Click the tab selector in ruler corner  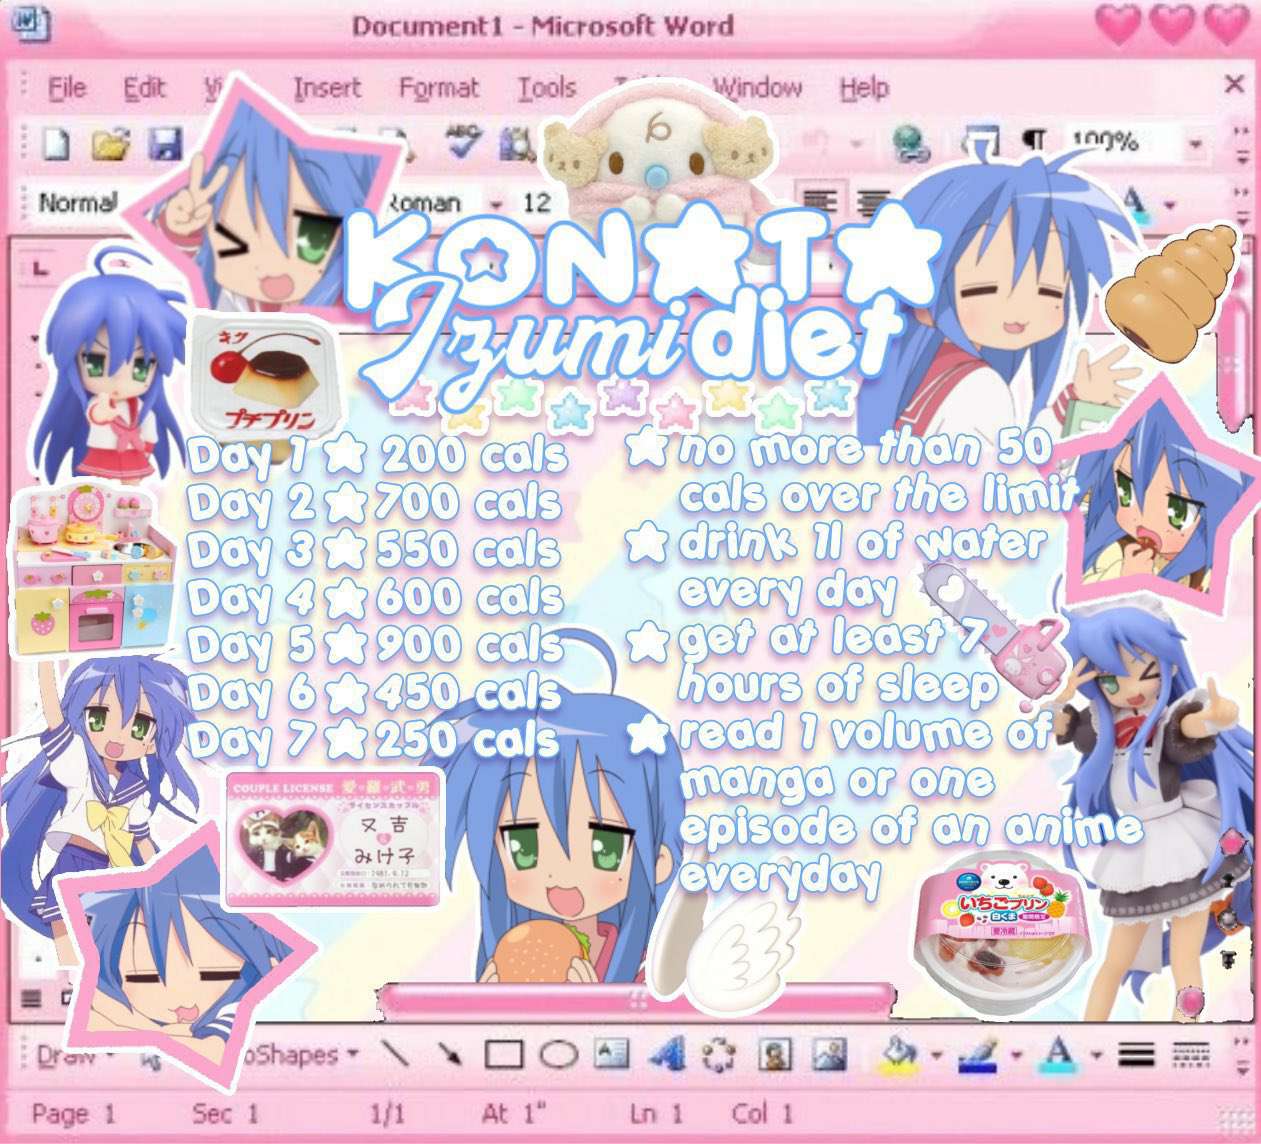40,267
